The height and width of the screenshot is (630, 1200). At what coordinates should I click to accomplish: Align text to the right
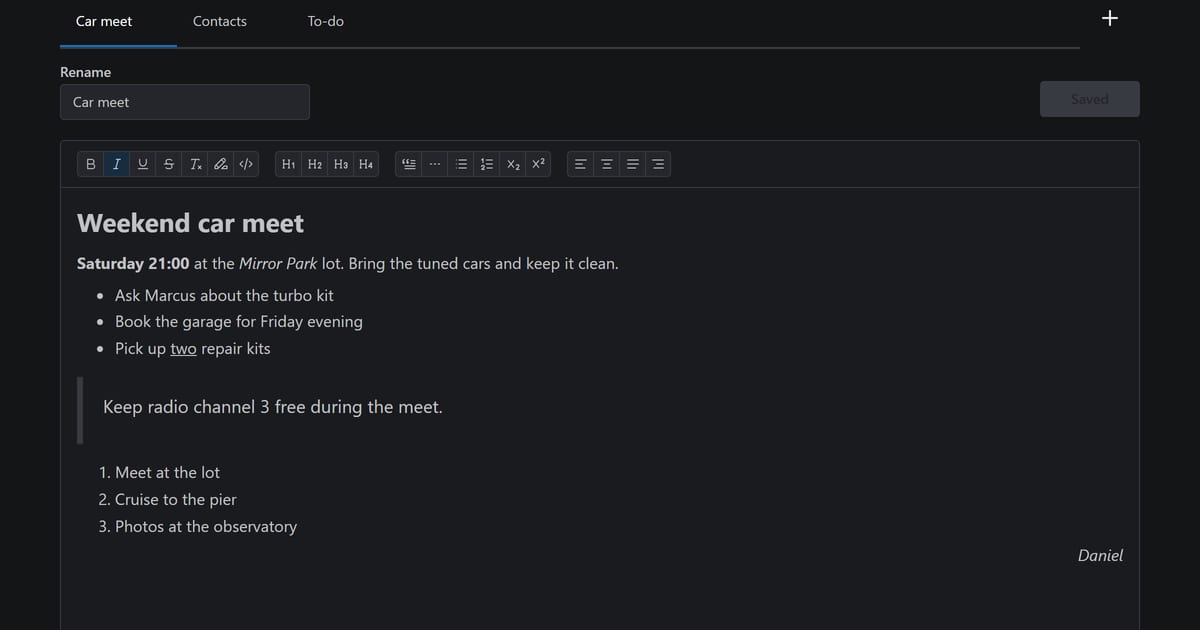[657, 164]
